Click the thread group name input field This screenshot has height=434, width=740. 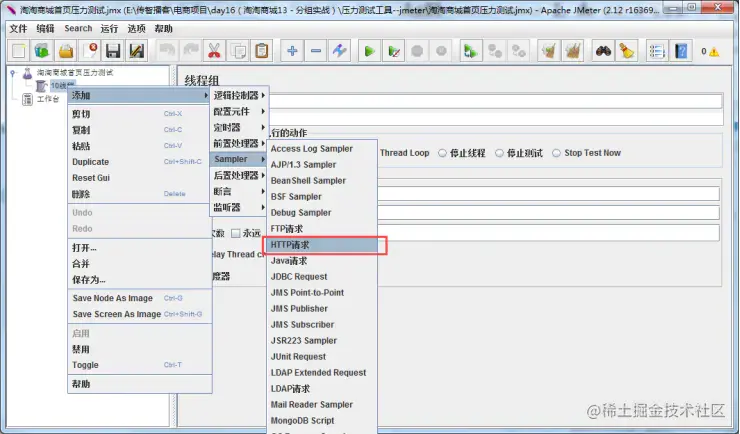pos(496,101)
